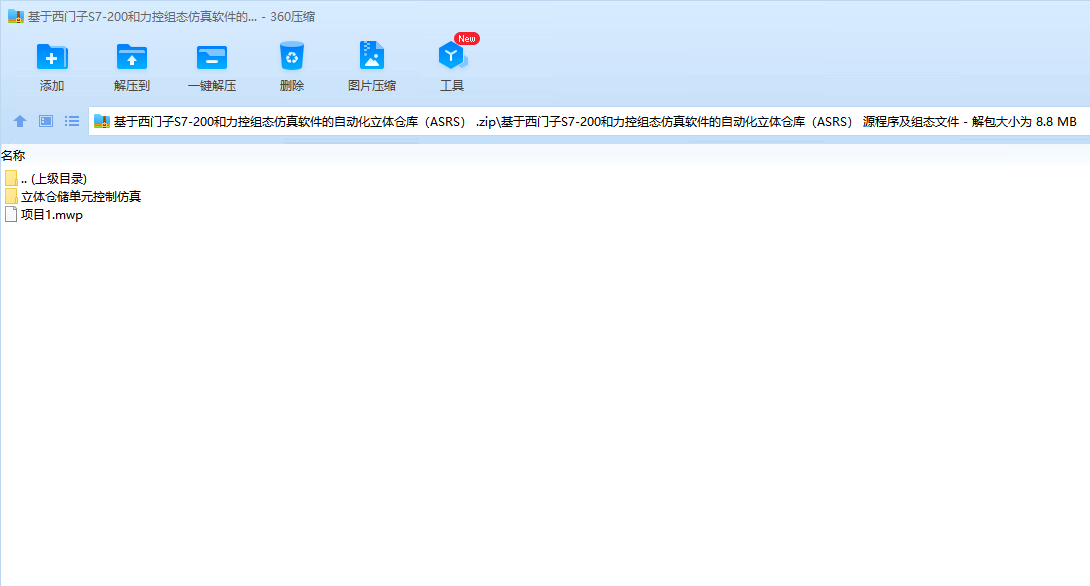This screenshot has width=1090, height=586.
Task: Click the archive path address field
Action: click(x=588, y=122)
